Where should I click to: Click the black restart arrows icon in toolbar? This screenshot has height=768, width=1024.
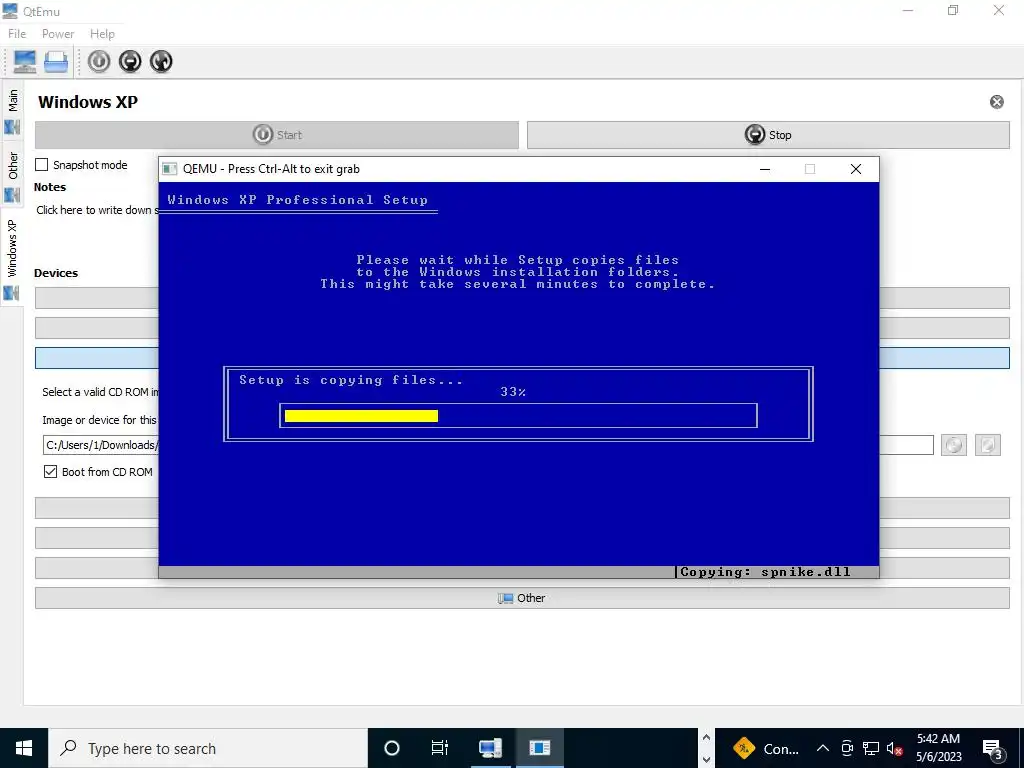(x=161, y=61)
